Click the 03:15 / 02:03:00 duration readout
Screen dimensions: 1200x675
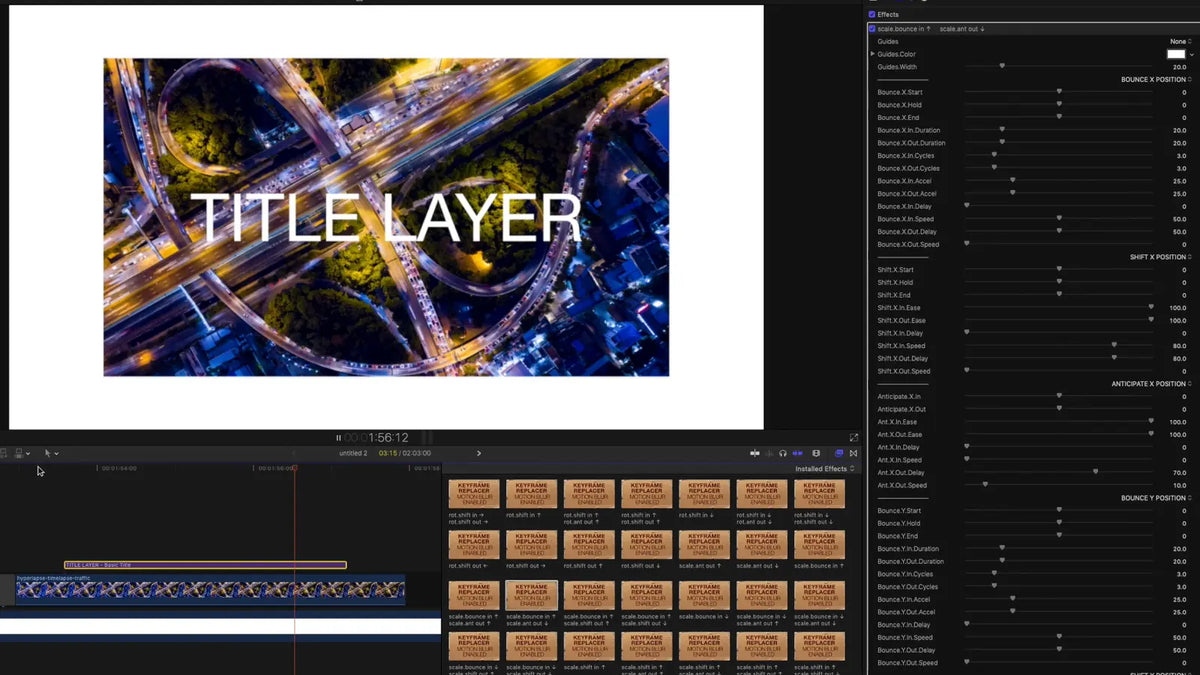(x=403, y=453)
